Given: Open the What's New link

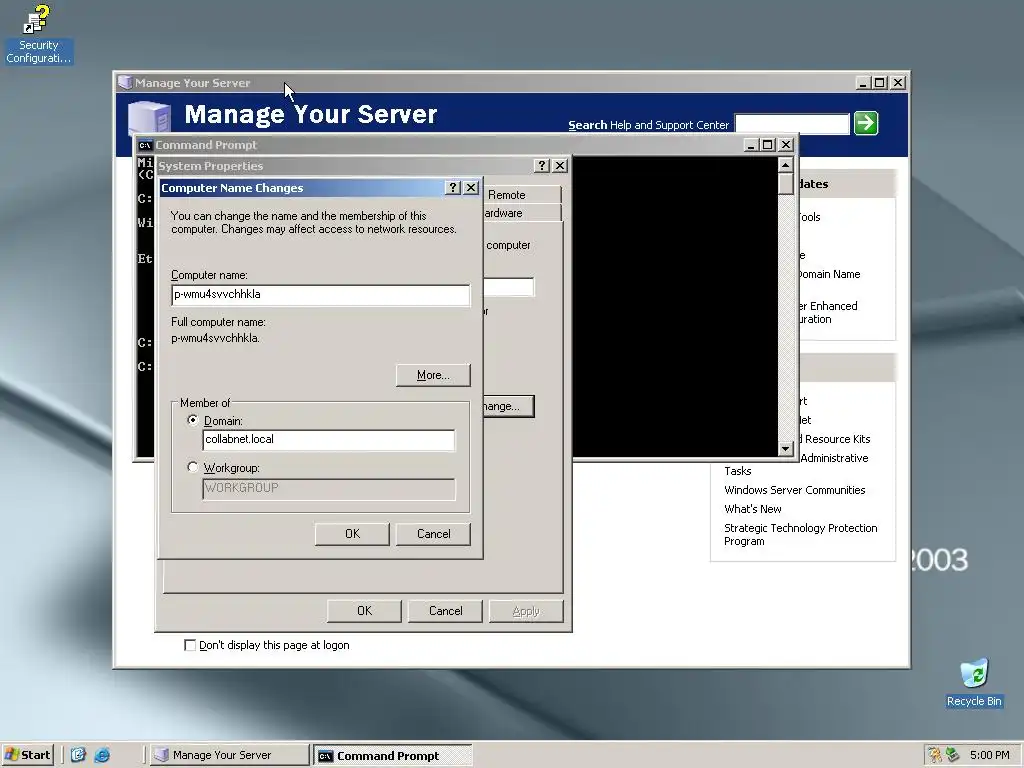Looking at the screenshot, I should 752,509.
